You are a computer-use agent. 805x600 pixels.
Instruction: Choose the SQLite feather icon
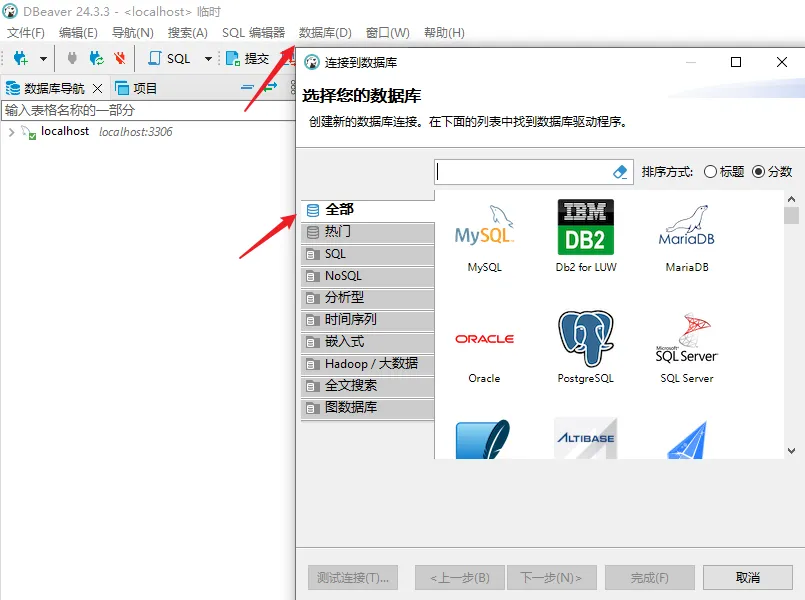click(483, 439)
